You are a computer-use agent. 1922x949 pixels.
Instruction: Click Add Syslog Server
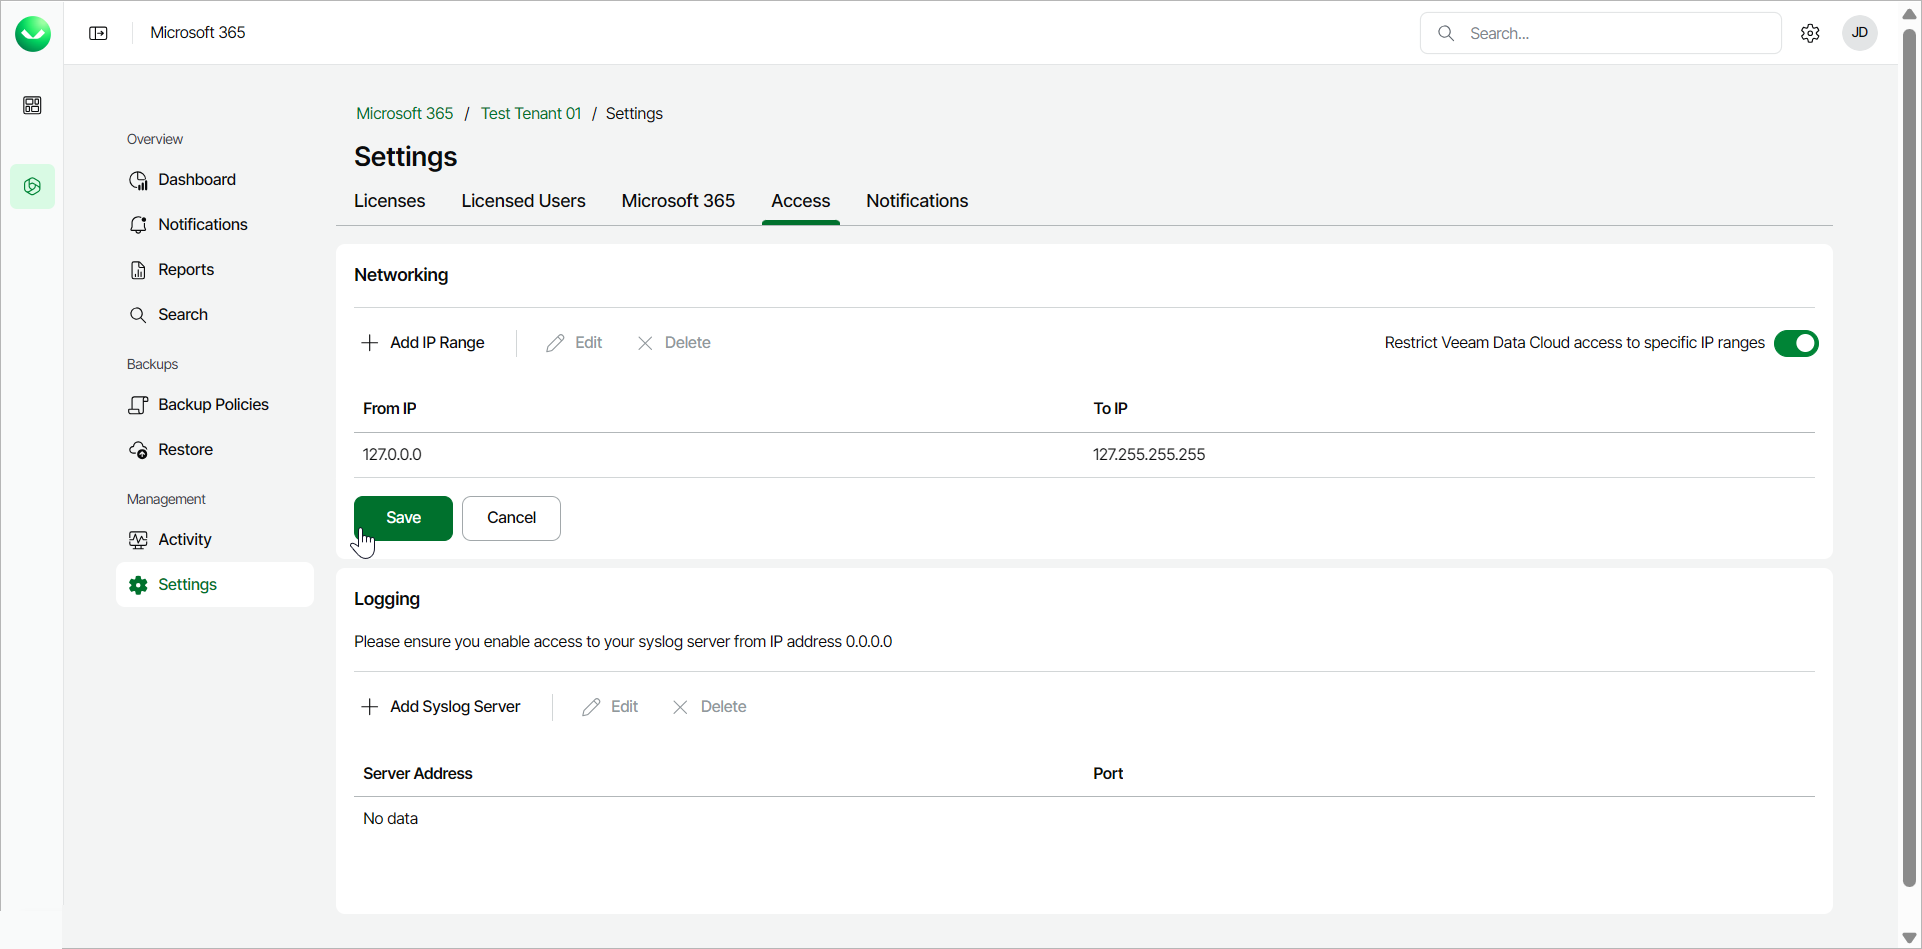pos(441,707)
